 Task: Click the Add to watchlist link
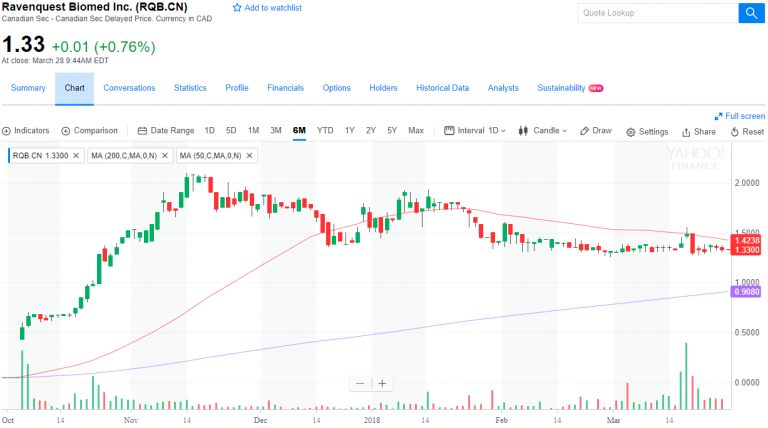[273, 8]
